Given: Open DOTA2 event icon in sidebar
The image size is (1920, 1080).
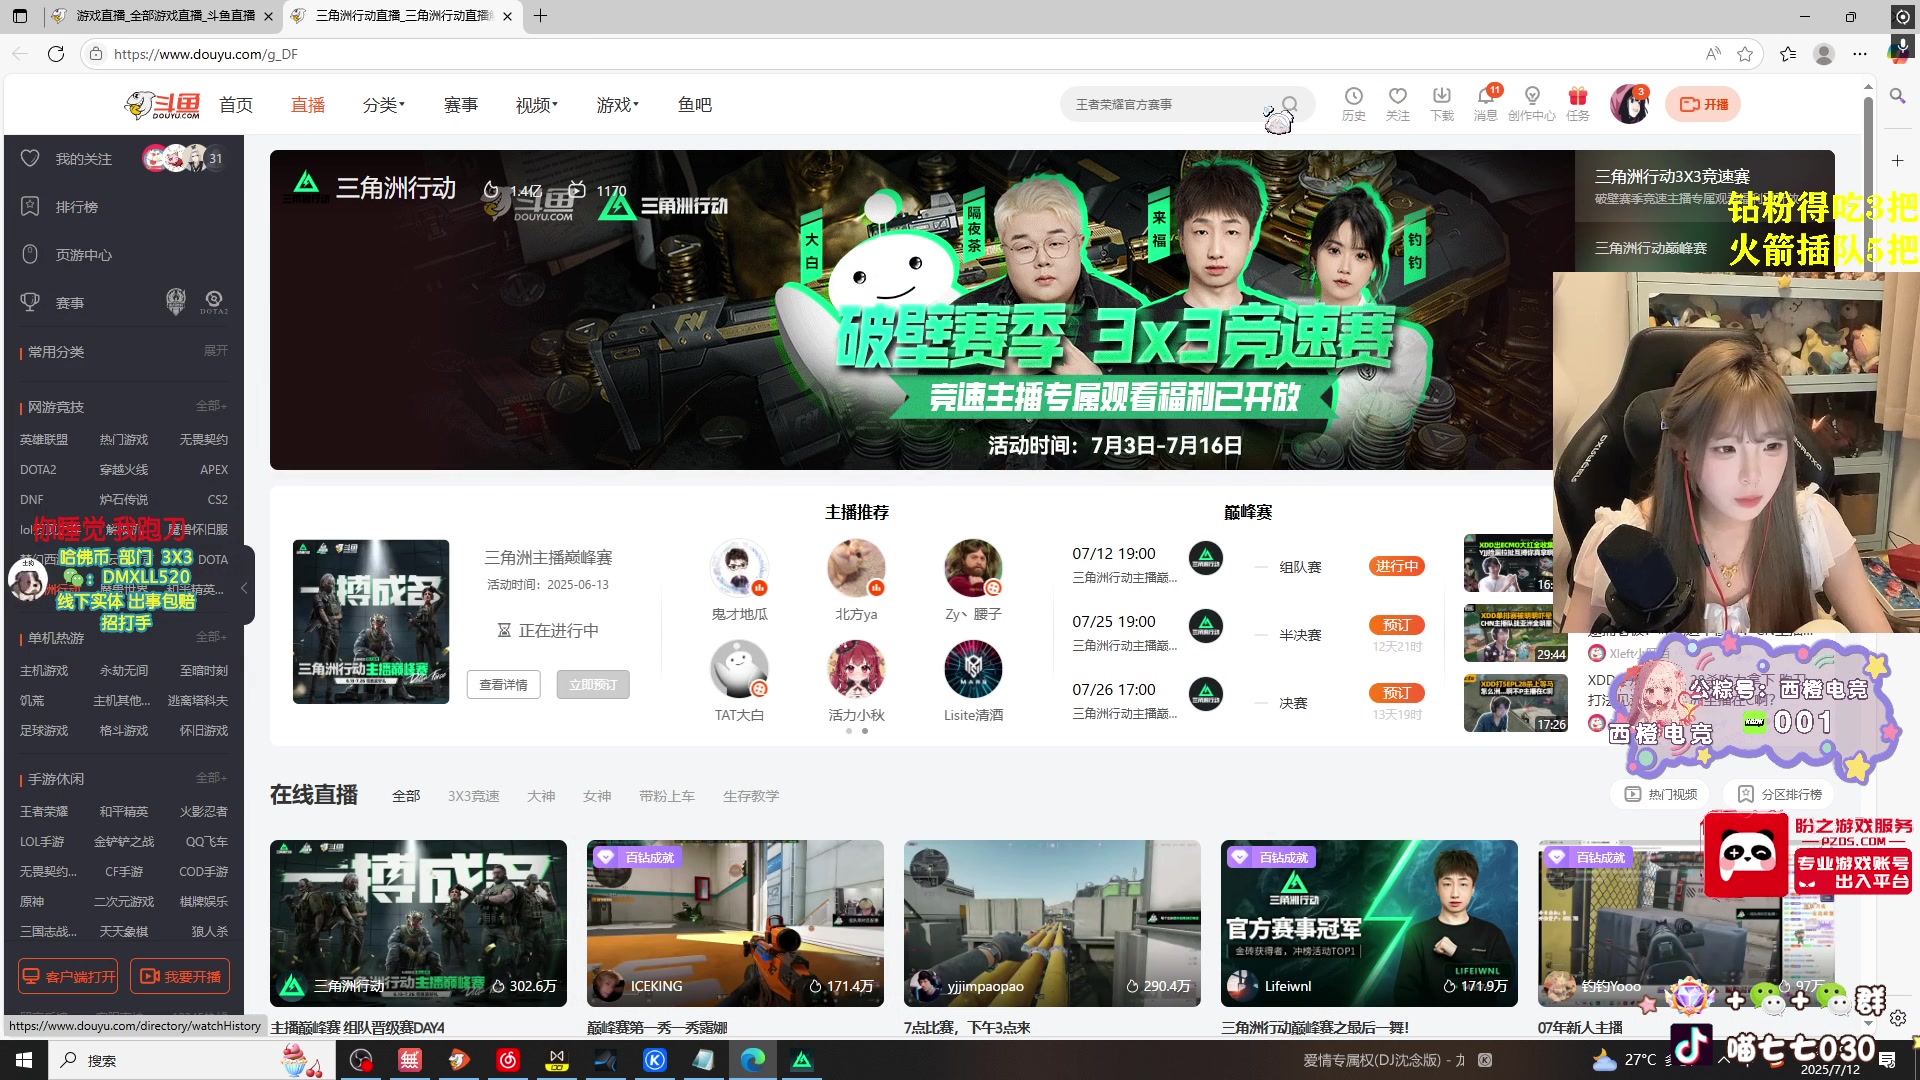Looking at the screenshot, I should coord(213,301).
